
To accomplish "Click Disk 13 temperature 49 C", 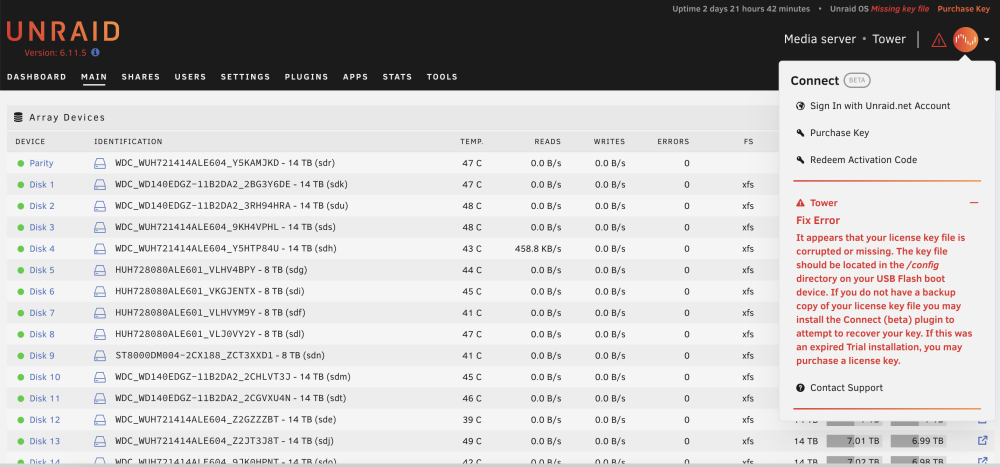I will point(472,441).
